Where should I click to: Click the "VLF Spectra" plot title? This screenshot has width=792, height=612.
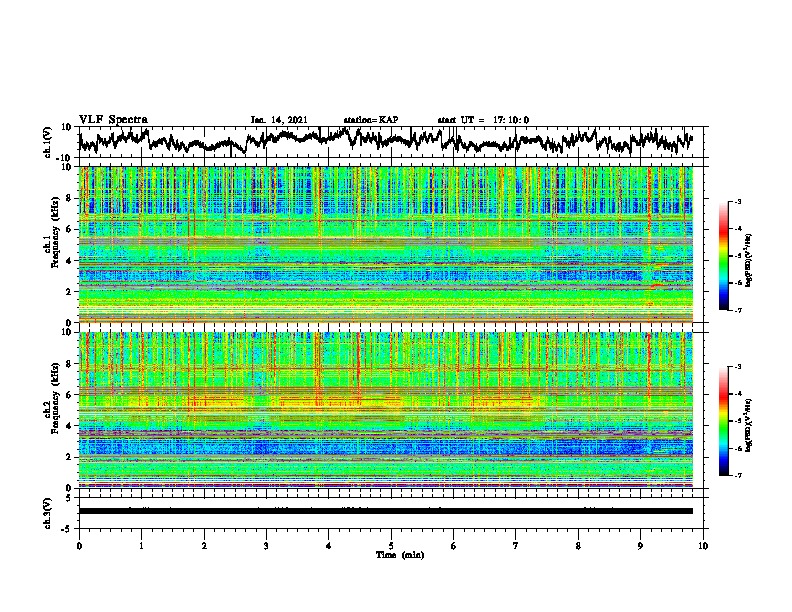[113, 120]
